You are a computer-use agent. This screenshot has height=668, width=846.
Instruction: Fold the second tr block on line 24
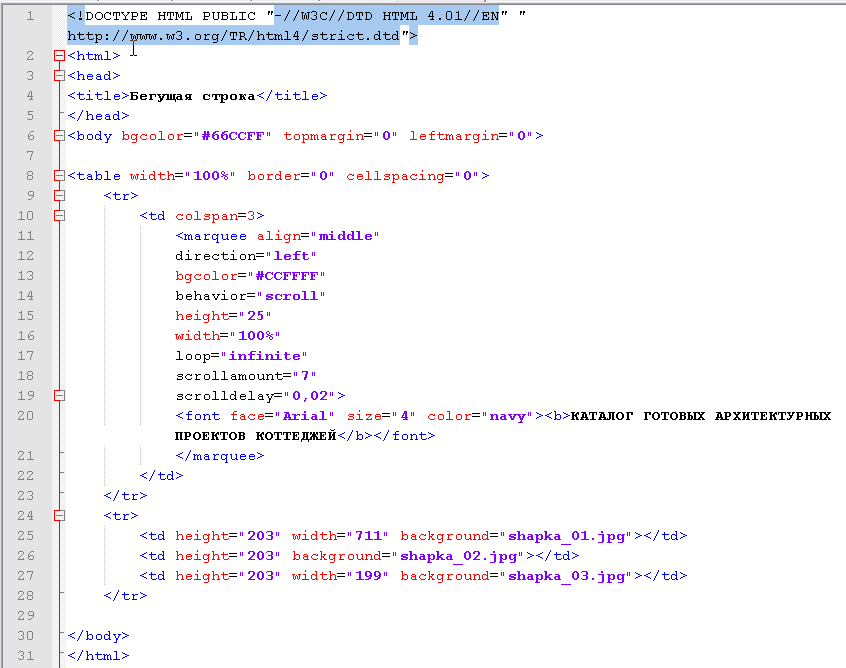pos(59,516)
